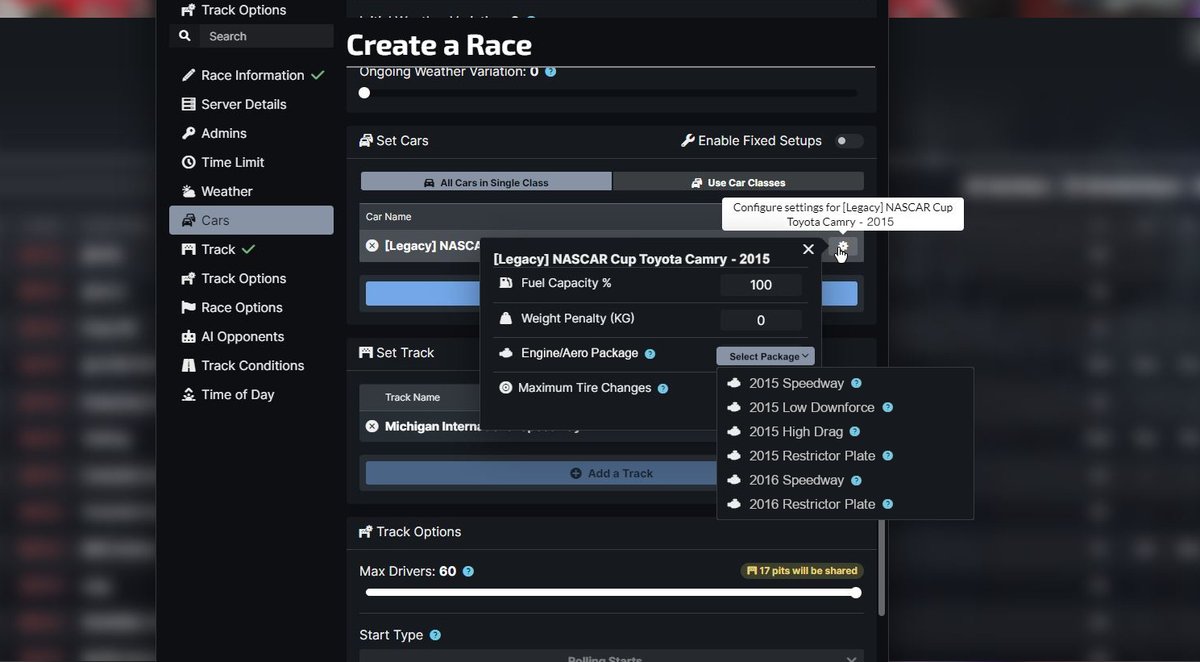This screenshot has width=1200, height=662.
Task: Edit the Weight Penalty (KG) value
Action: (761, 321)
